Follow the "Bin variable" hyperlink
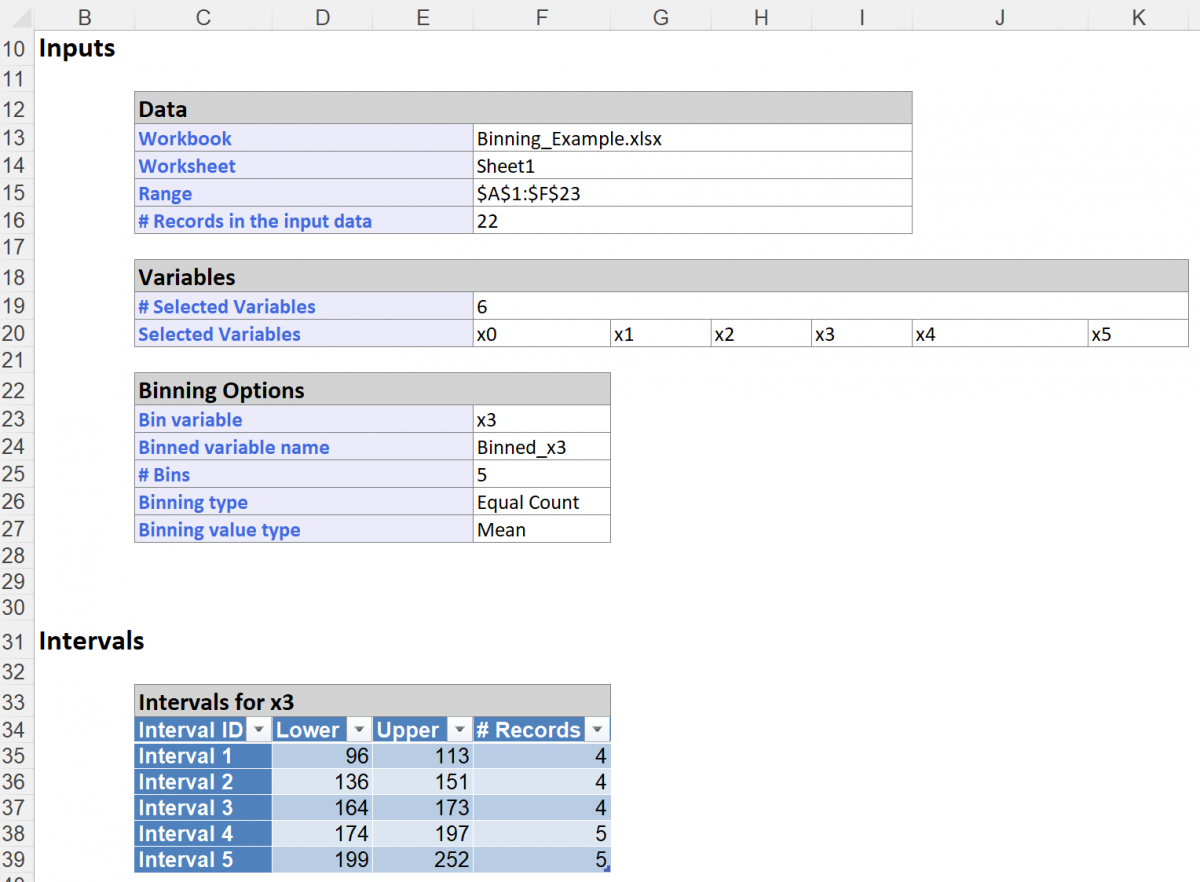 pos(190,420)
